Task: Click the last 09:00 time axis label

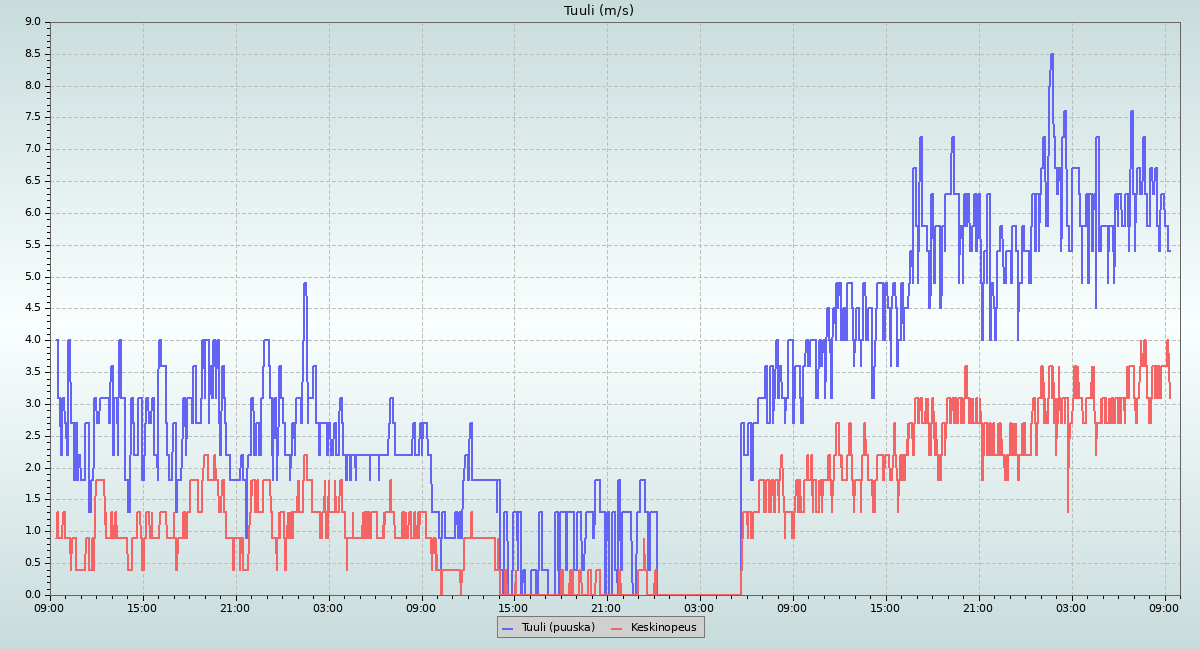Action: (x=1164, y=607)
